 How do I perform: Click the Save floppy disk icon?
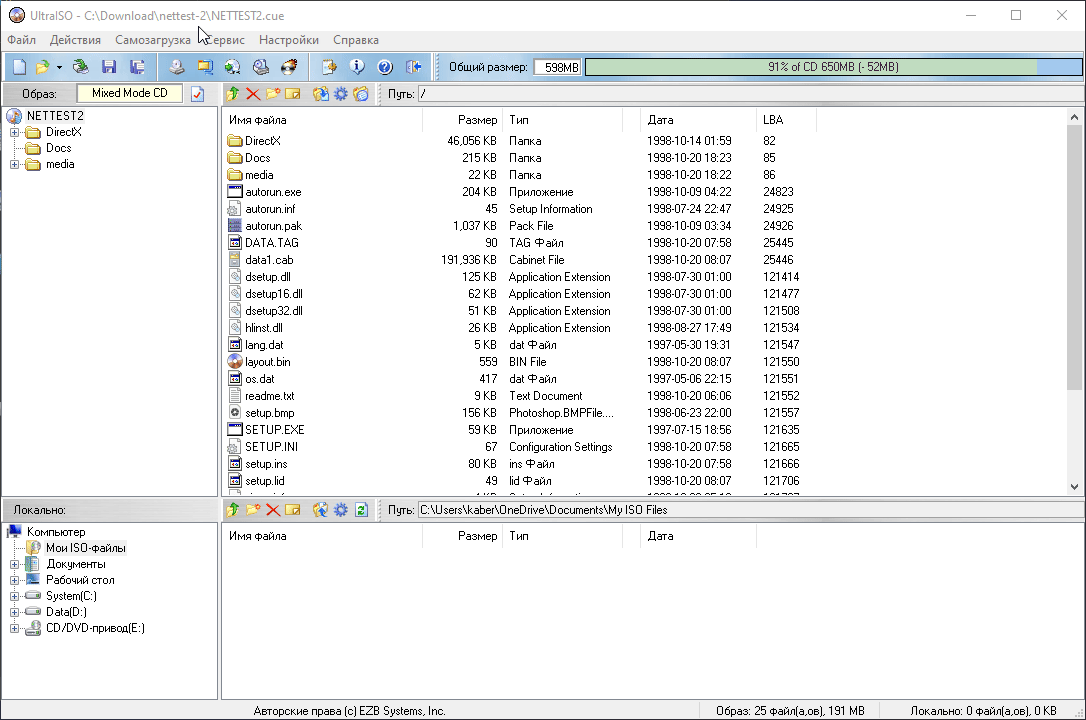pyautogui.click(x=109, y=67)
